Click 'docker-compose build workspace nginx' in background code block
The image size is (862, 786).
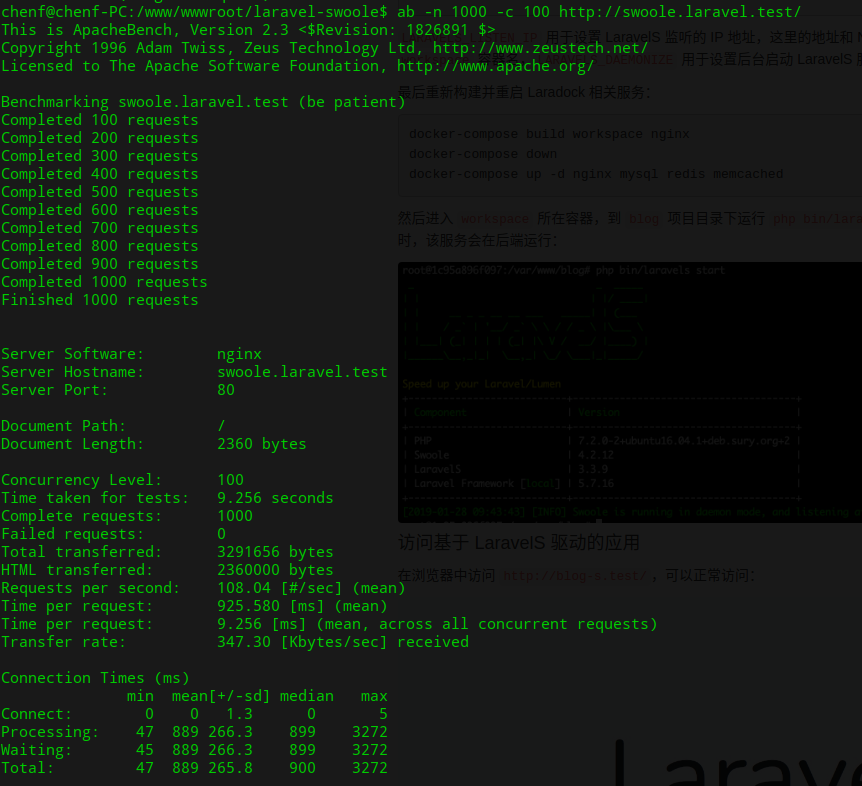549,134
